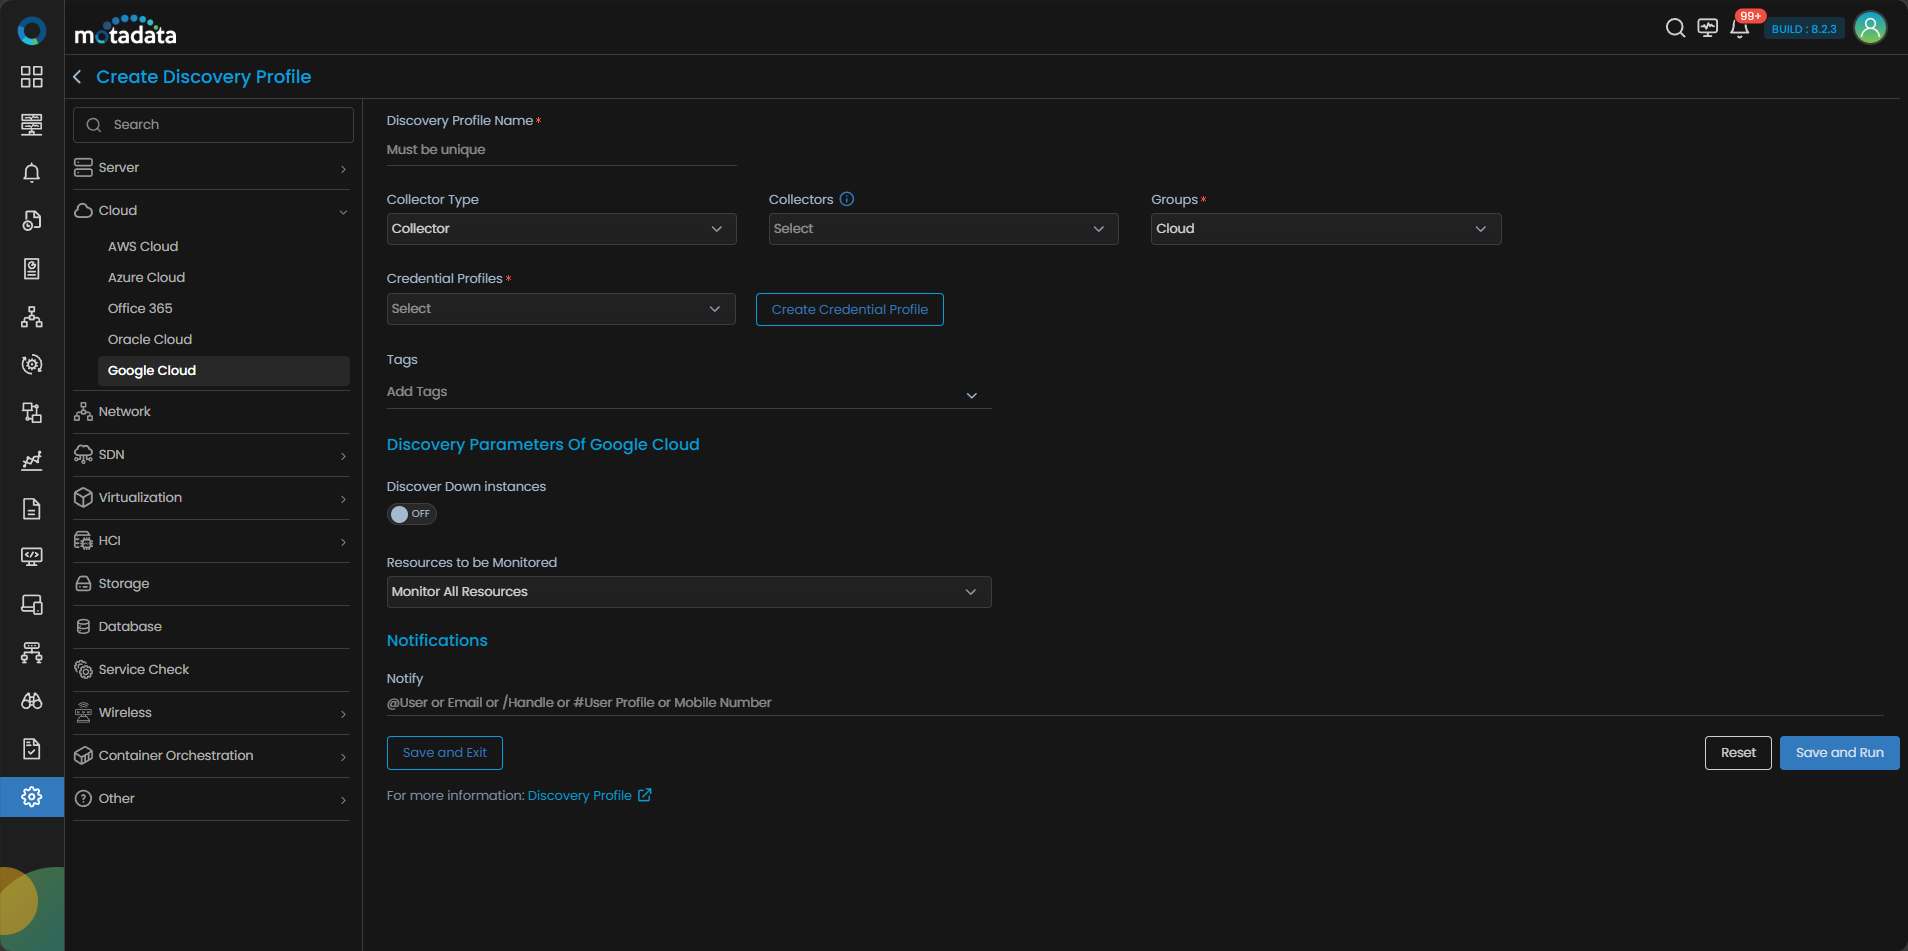Open the settings gear icon in left rail

tap(32, 797)
